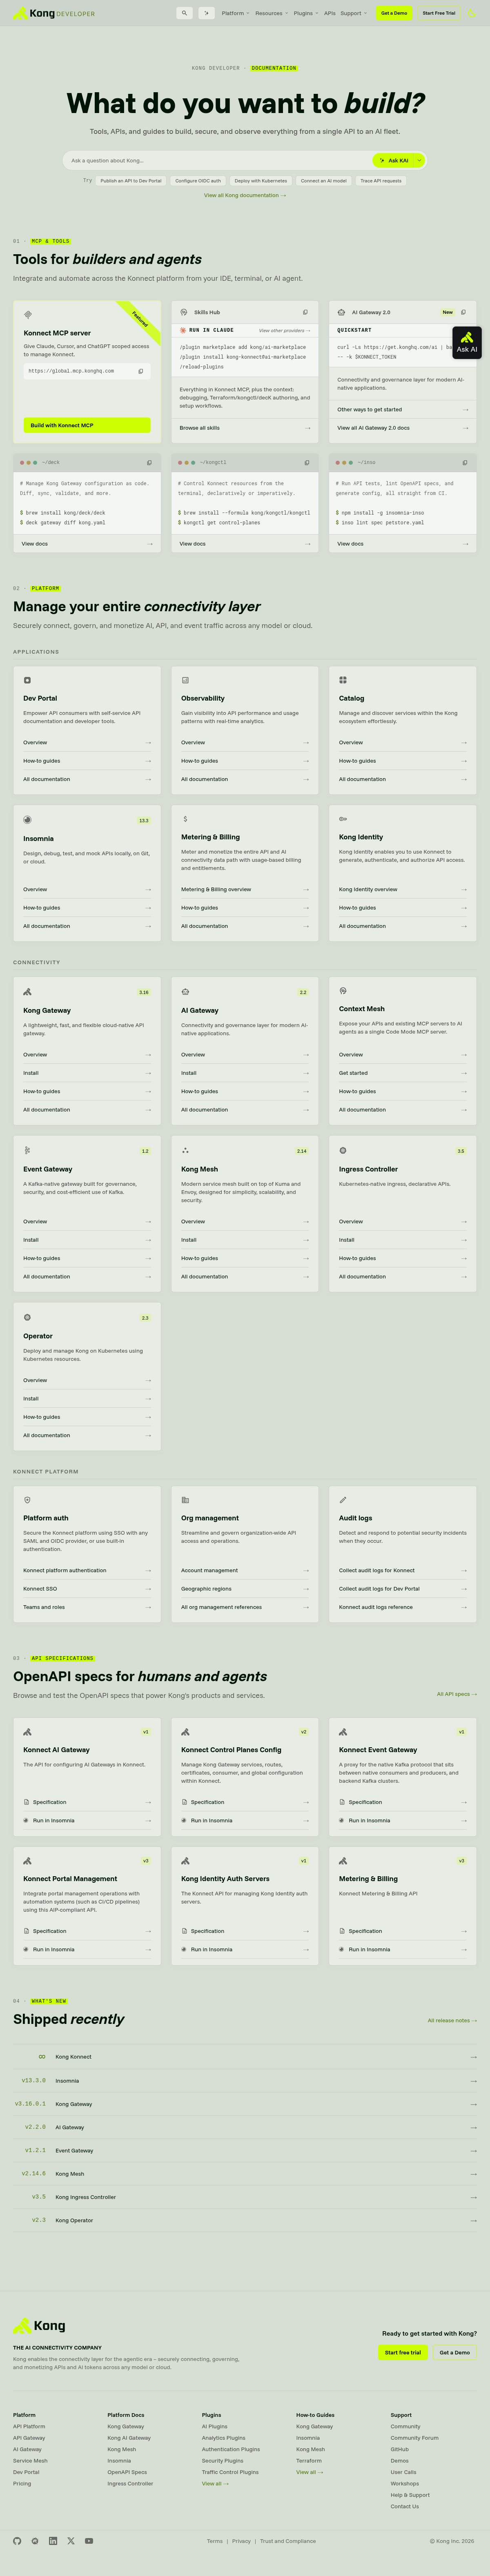Click the Audit logs pencil icon
The image size is (490, 2576).
[x=343, y=1500]
